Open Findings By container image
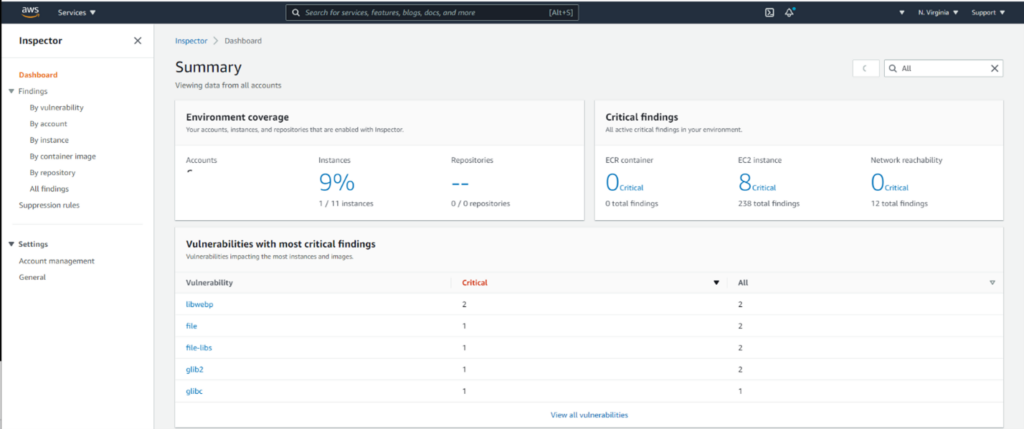 click(63, 157)
